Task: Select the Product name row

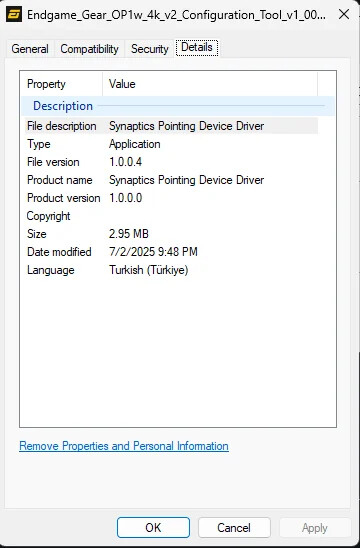Action: coord(171,180)
